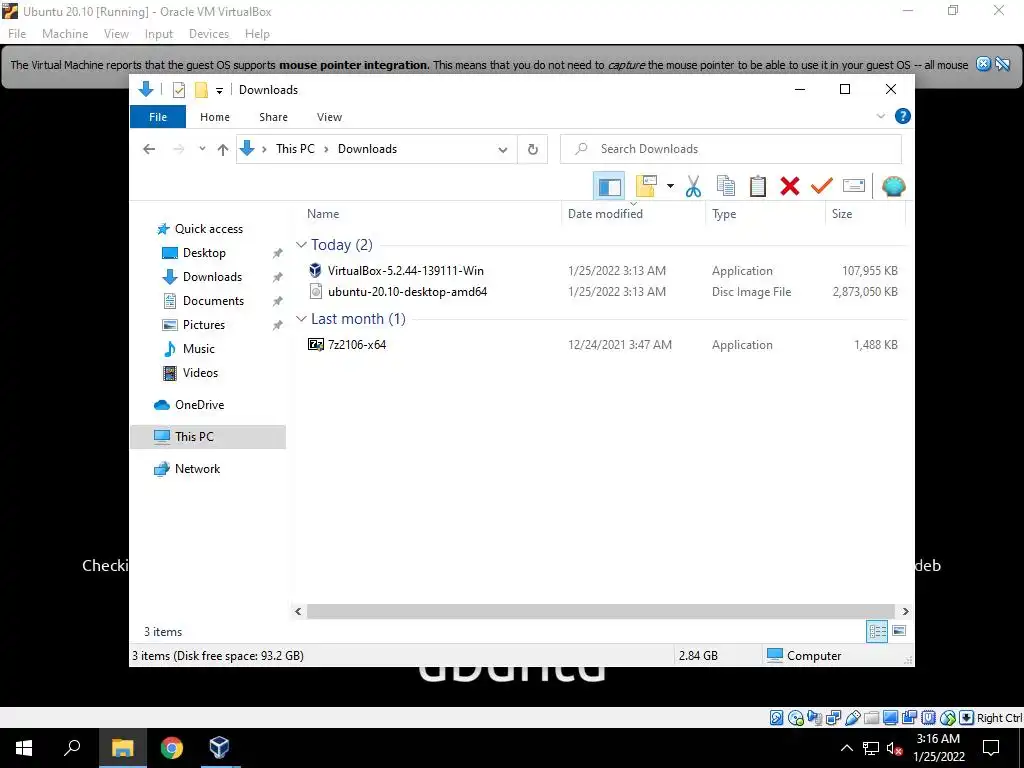This screenshot has height=768, width=1024.
Task: Expand the ribbon with the chevron
Action: pos(880,116)
